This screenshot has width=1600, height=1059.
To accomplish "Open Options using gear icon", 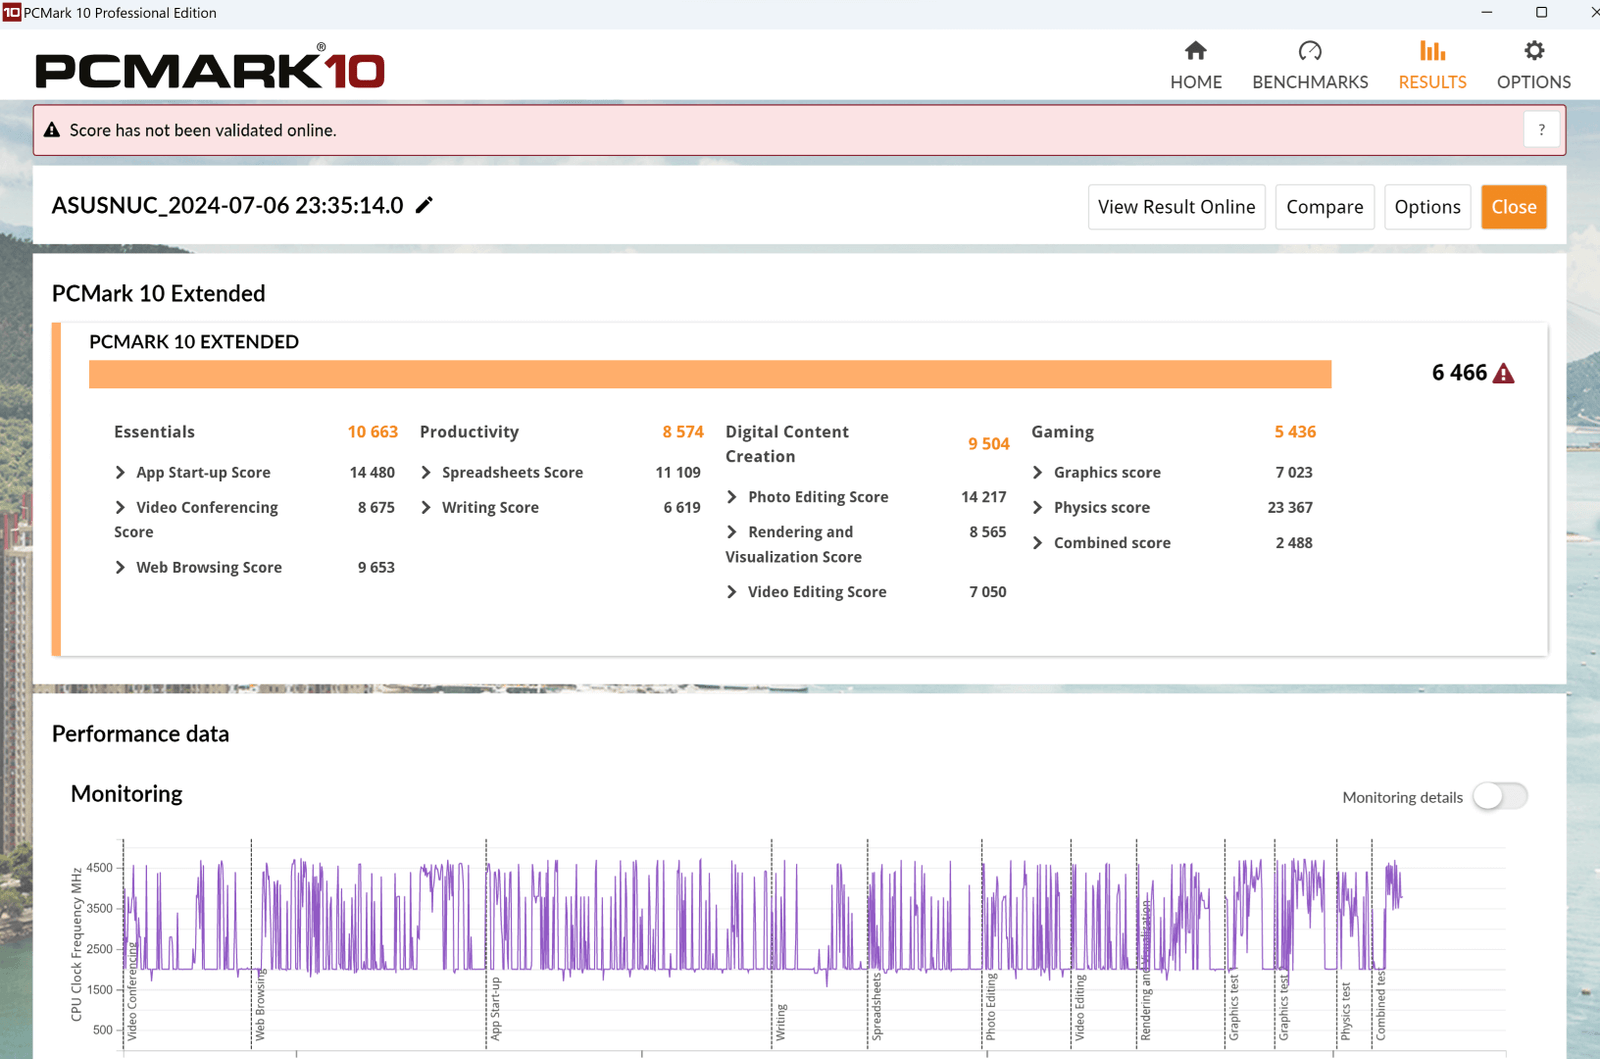I will 1533,51.
